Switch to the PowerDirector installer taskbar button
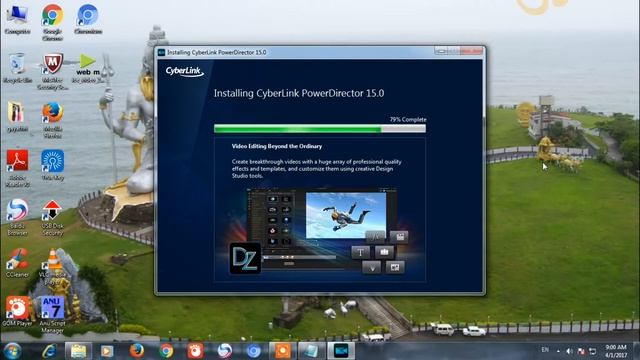Screen dimensions: 640x360 [x=341, y=351]
